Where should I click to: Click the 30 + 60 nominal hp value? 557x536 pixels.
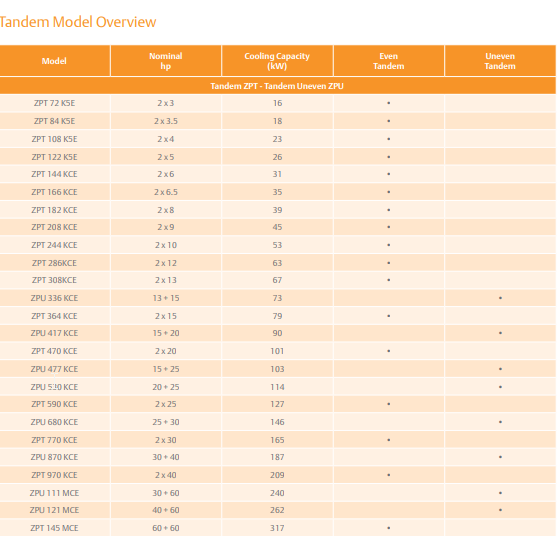click(x=166, y=493)
